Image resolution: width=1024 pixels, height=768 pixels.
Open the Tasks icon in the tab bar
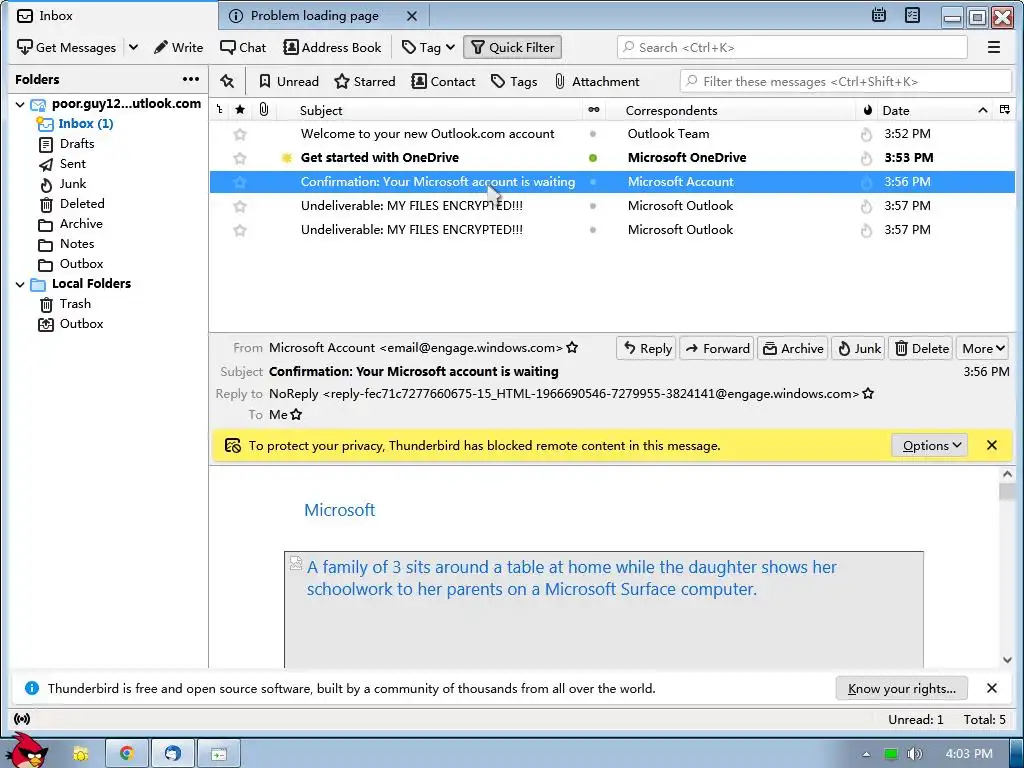coord(912,15)
